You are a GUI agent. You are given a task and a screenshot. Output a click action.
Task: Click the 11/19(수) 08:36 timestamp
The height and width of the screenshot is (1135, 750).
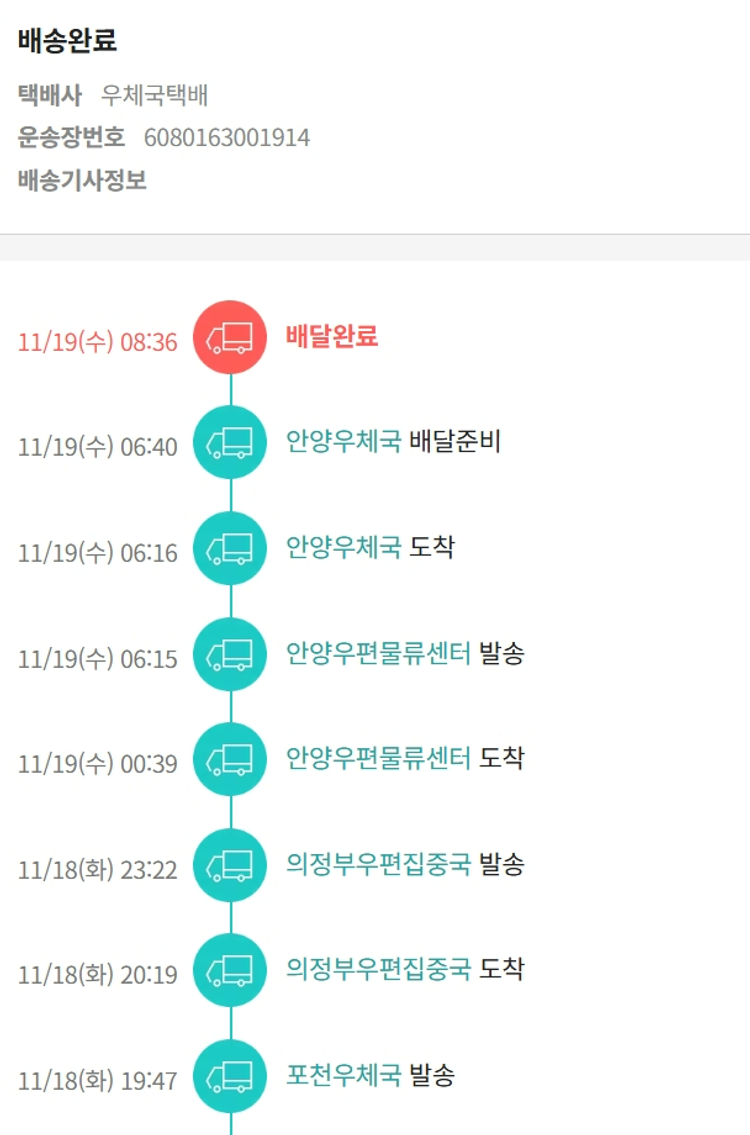(97, 342)
